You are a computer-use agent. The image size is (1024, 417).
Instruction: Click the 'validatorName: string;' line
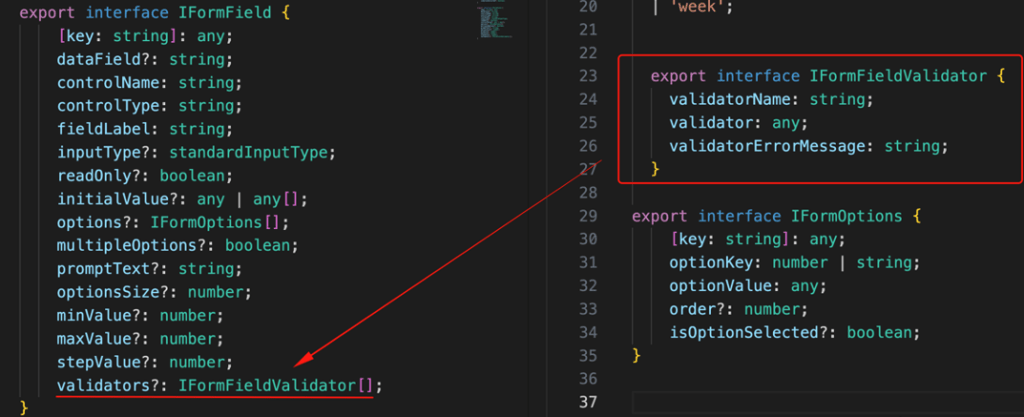(771, 100)
